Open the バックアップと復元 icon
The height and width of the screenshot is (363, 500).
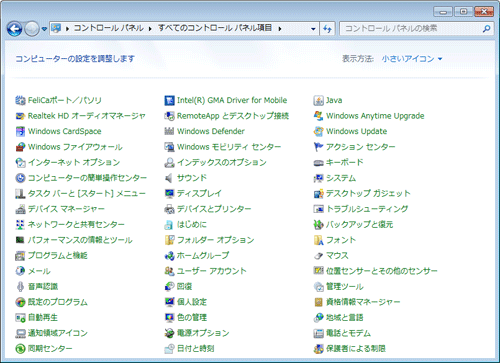(319, 224)
